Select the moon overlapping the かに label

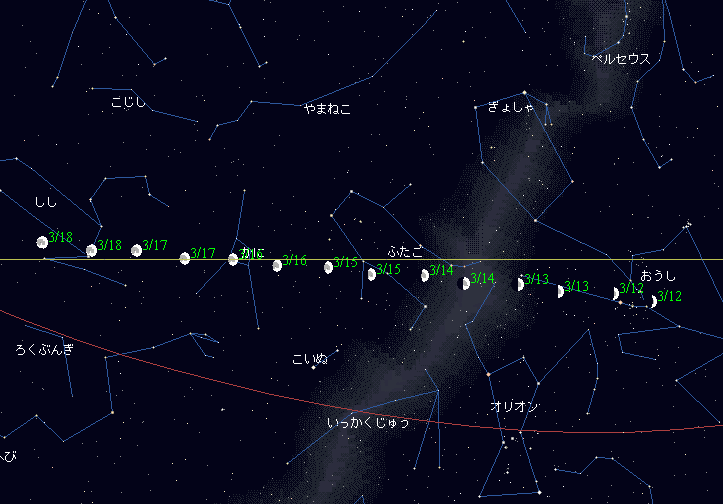coord(233,259)
